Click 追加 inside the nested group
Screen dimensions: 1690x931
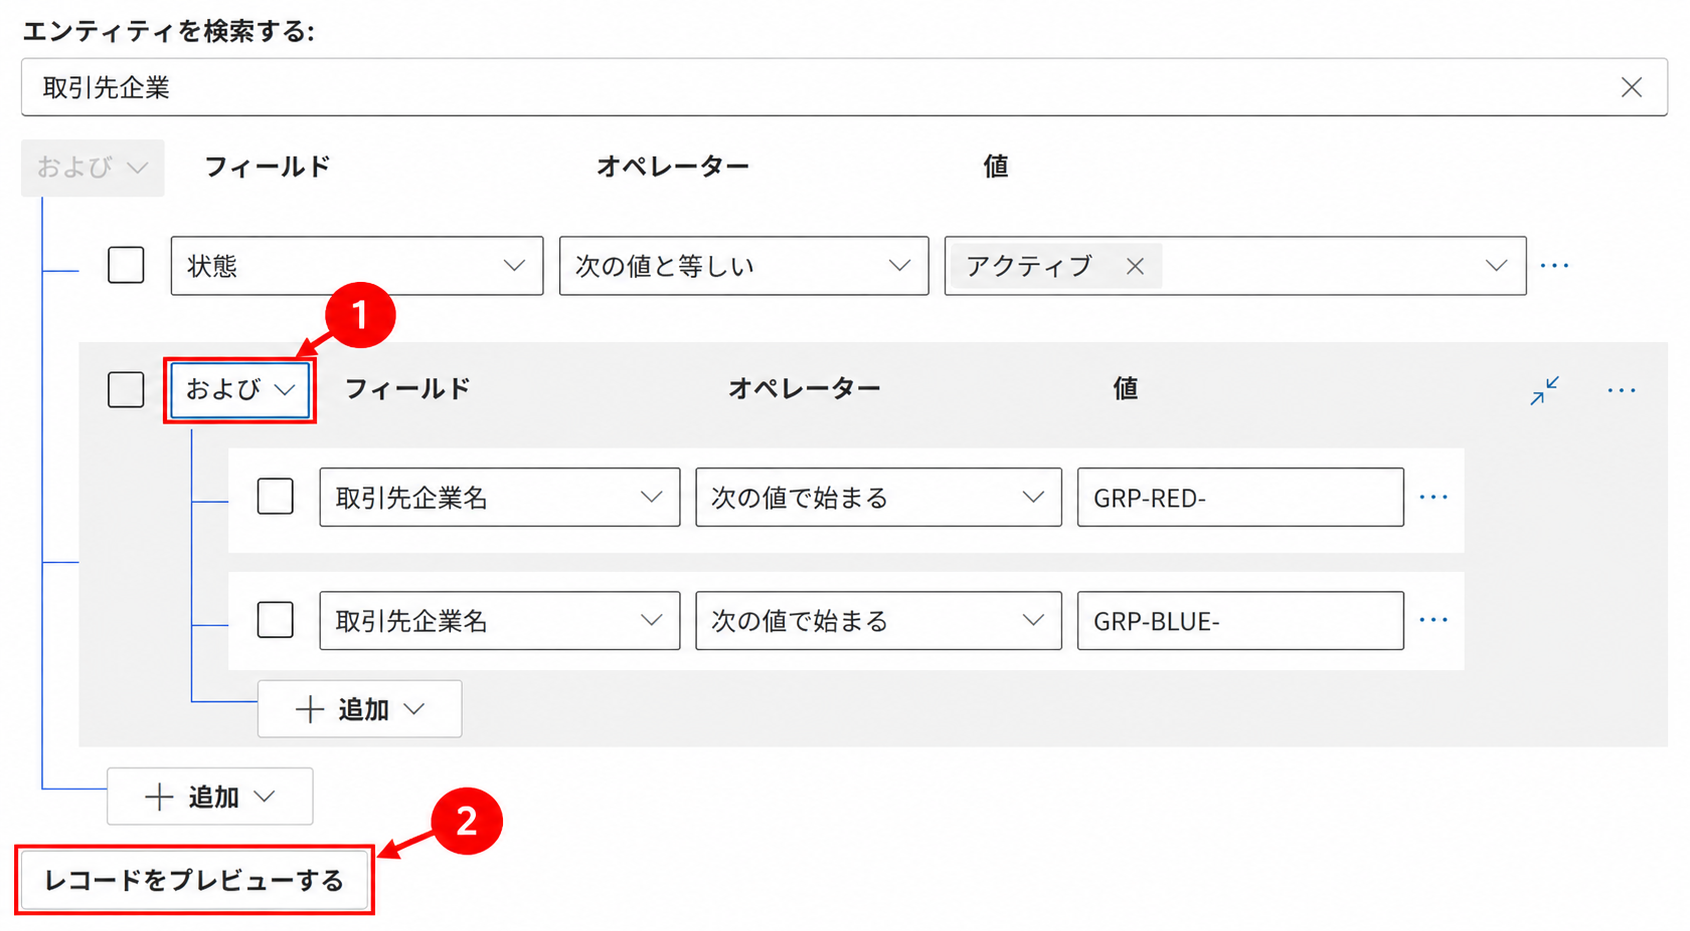click(360, 709)
